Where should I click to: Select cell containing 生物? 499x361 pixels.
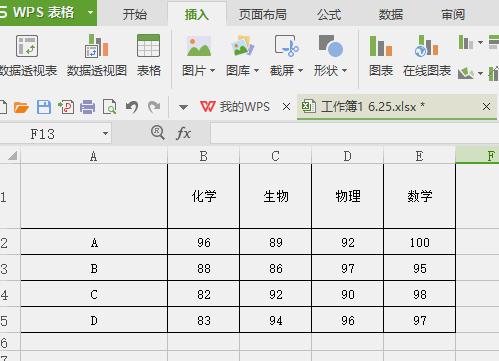pos(275,196)
